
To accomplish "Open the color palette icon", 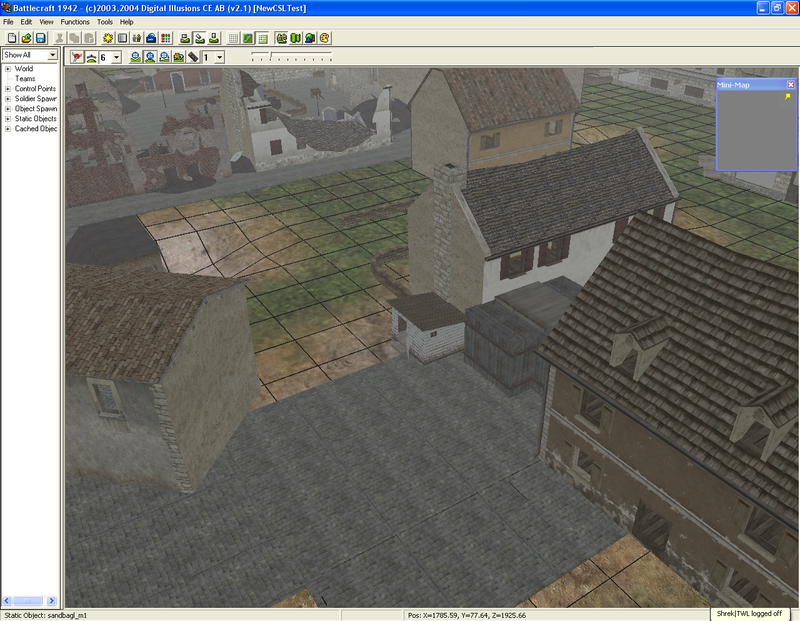I will click(x=324, y=38).
